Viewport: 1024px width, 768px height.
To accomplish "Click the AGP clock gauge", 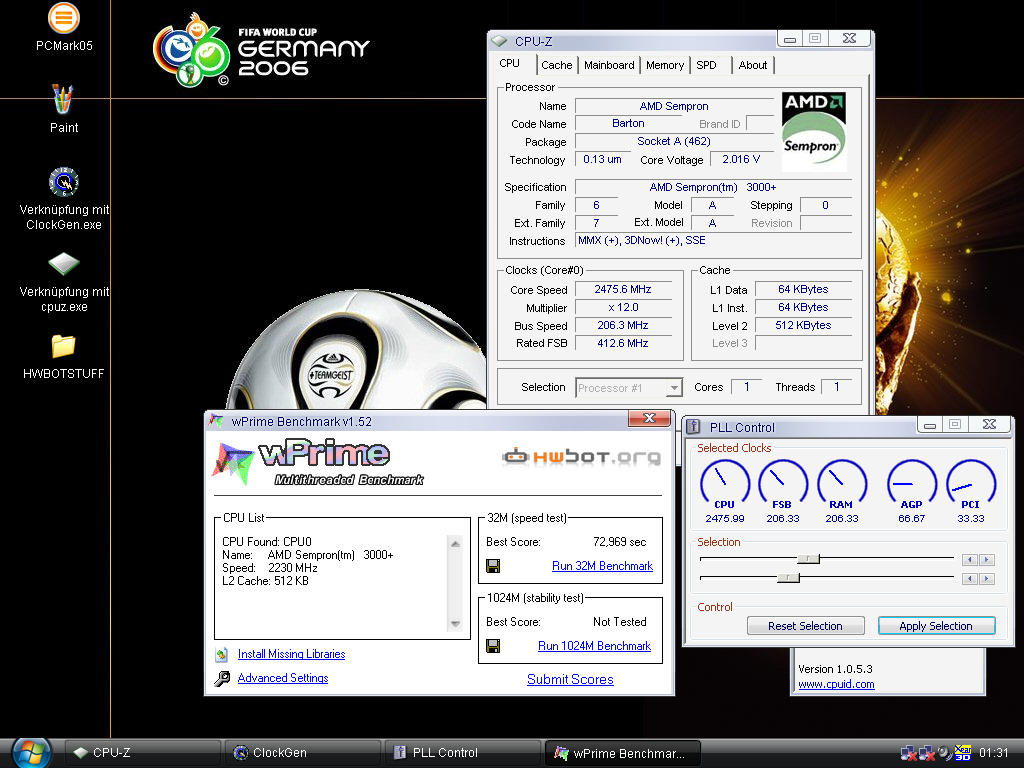I will (912, 485).
